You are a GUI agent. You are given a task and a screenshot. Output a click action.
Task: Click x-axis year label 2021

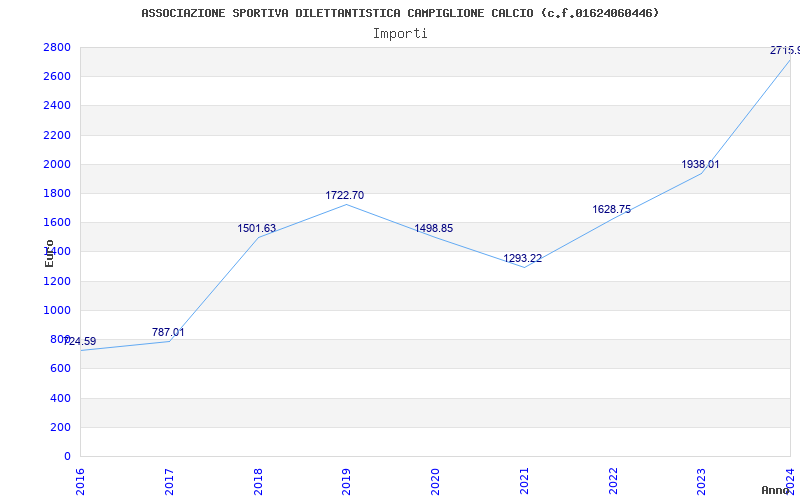click(x=524, y=482)
